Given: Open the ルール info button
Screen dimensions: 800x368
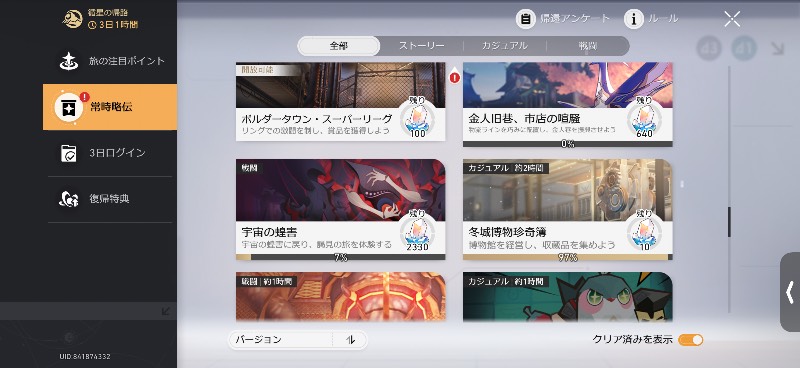Looking at the screenshot, I should click(652, 19).
